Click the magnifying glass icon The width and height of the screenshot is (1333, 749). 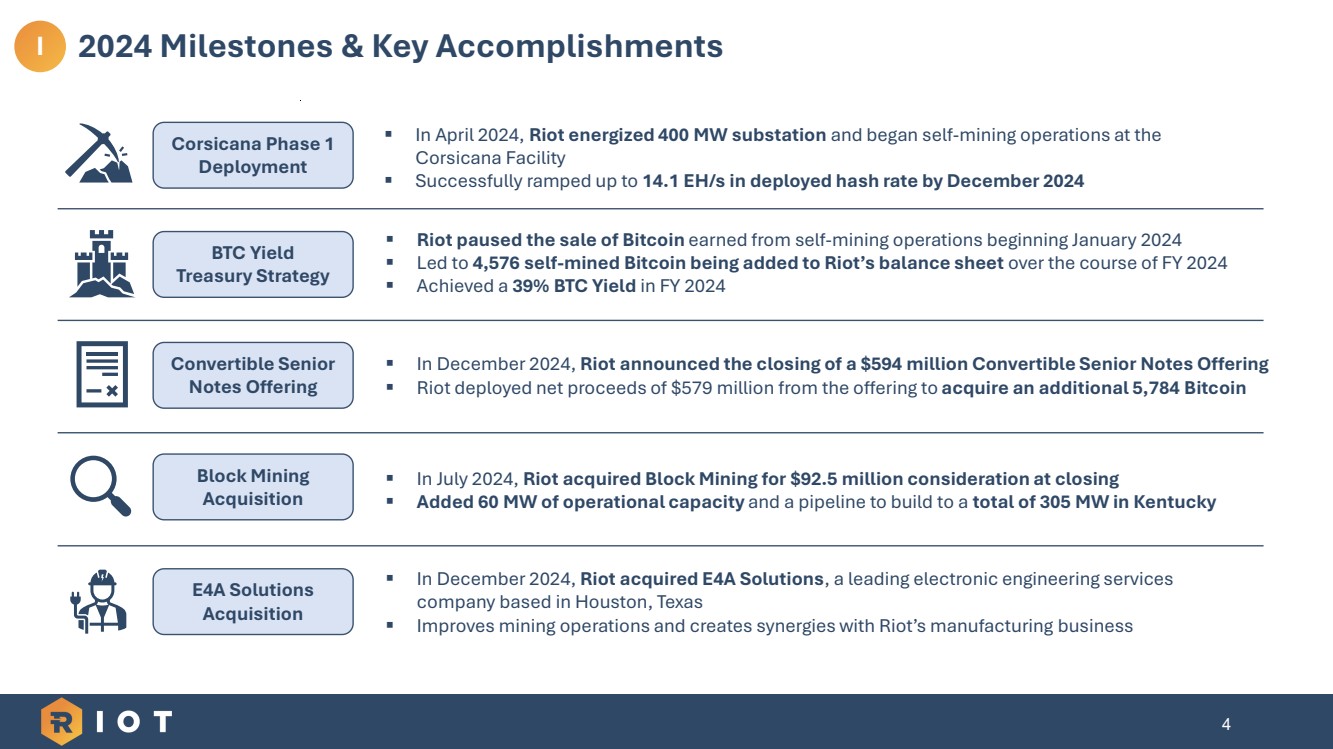tap(101, 487)
